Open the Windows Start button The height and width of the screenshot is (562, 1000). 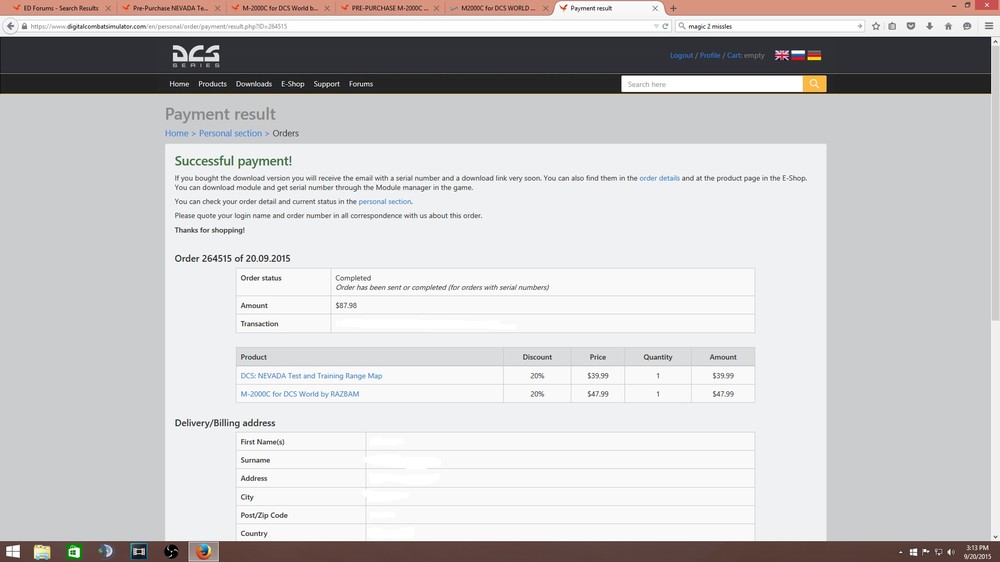pos(13,551)
